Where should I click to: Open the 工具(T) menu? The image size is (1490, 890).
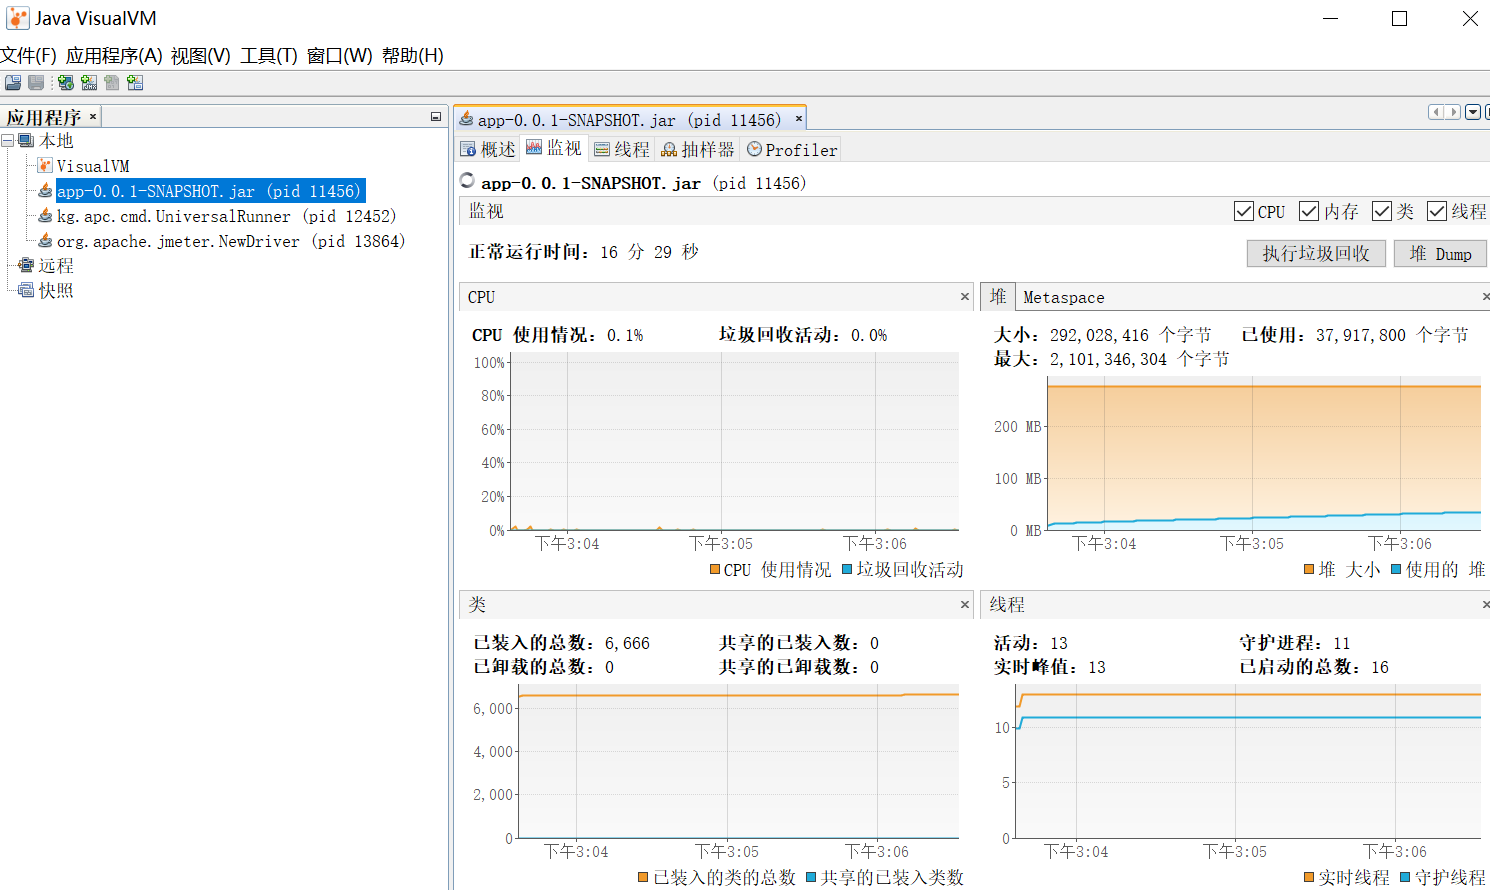[x=269, y=56]
